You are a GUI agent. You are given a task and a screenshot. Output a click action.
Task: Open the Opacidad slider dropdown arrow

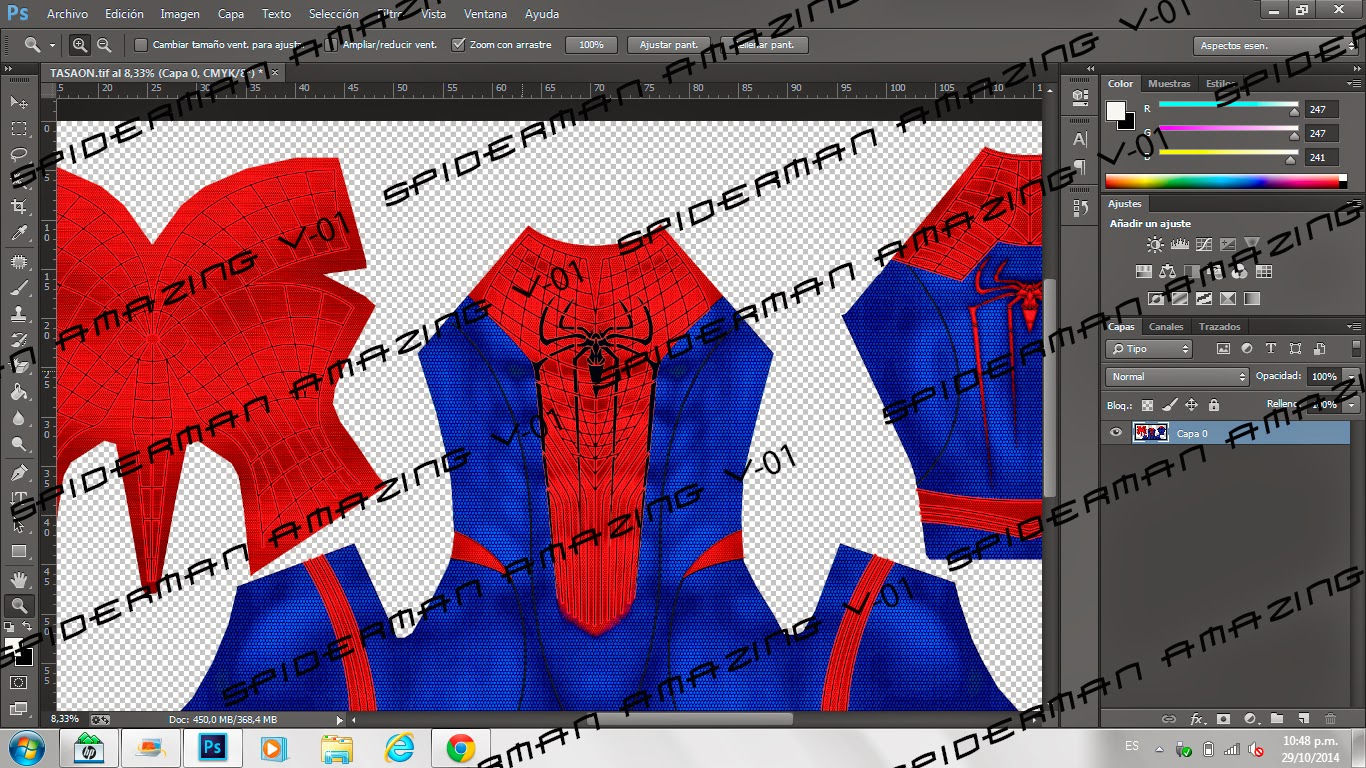1352,377
